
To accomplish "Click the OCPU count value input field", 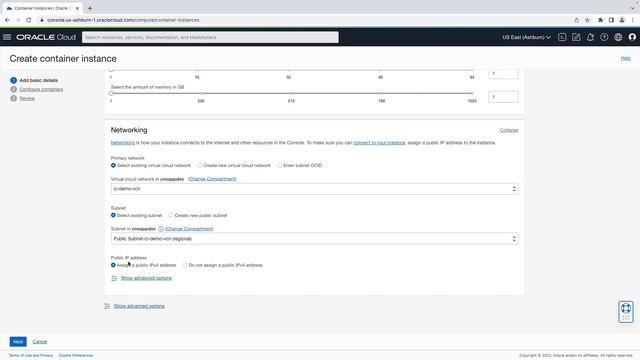I will [503, 74].
